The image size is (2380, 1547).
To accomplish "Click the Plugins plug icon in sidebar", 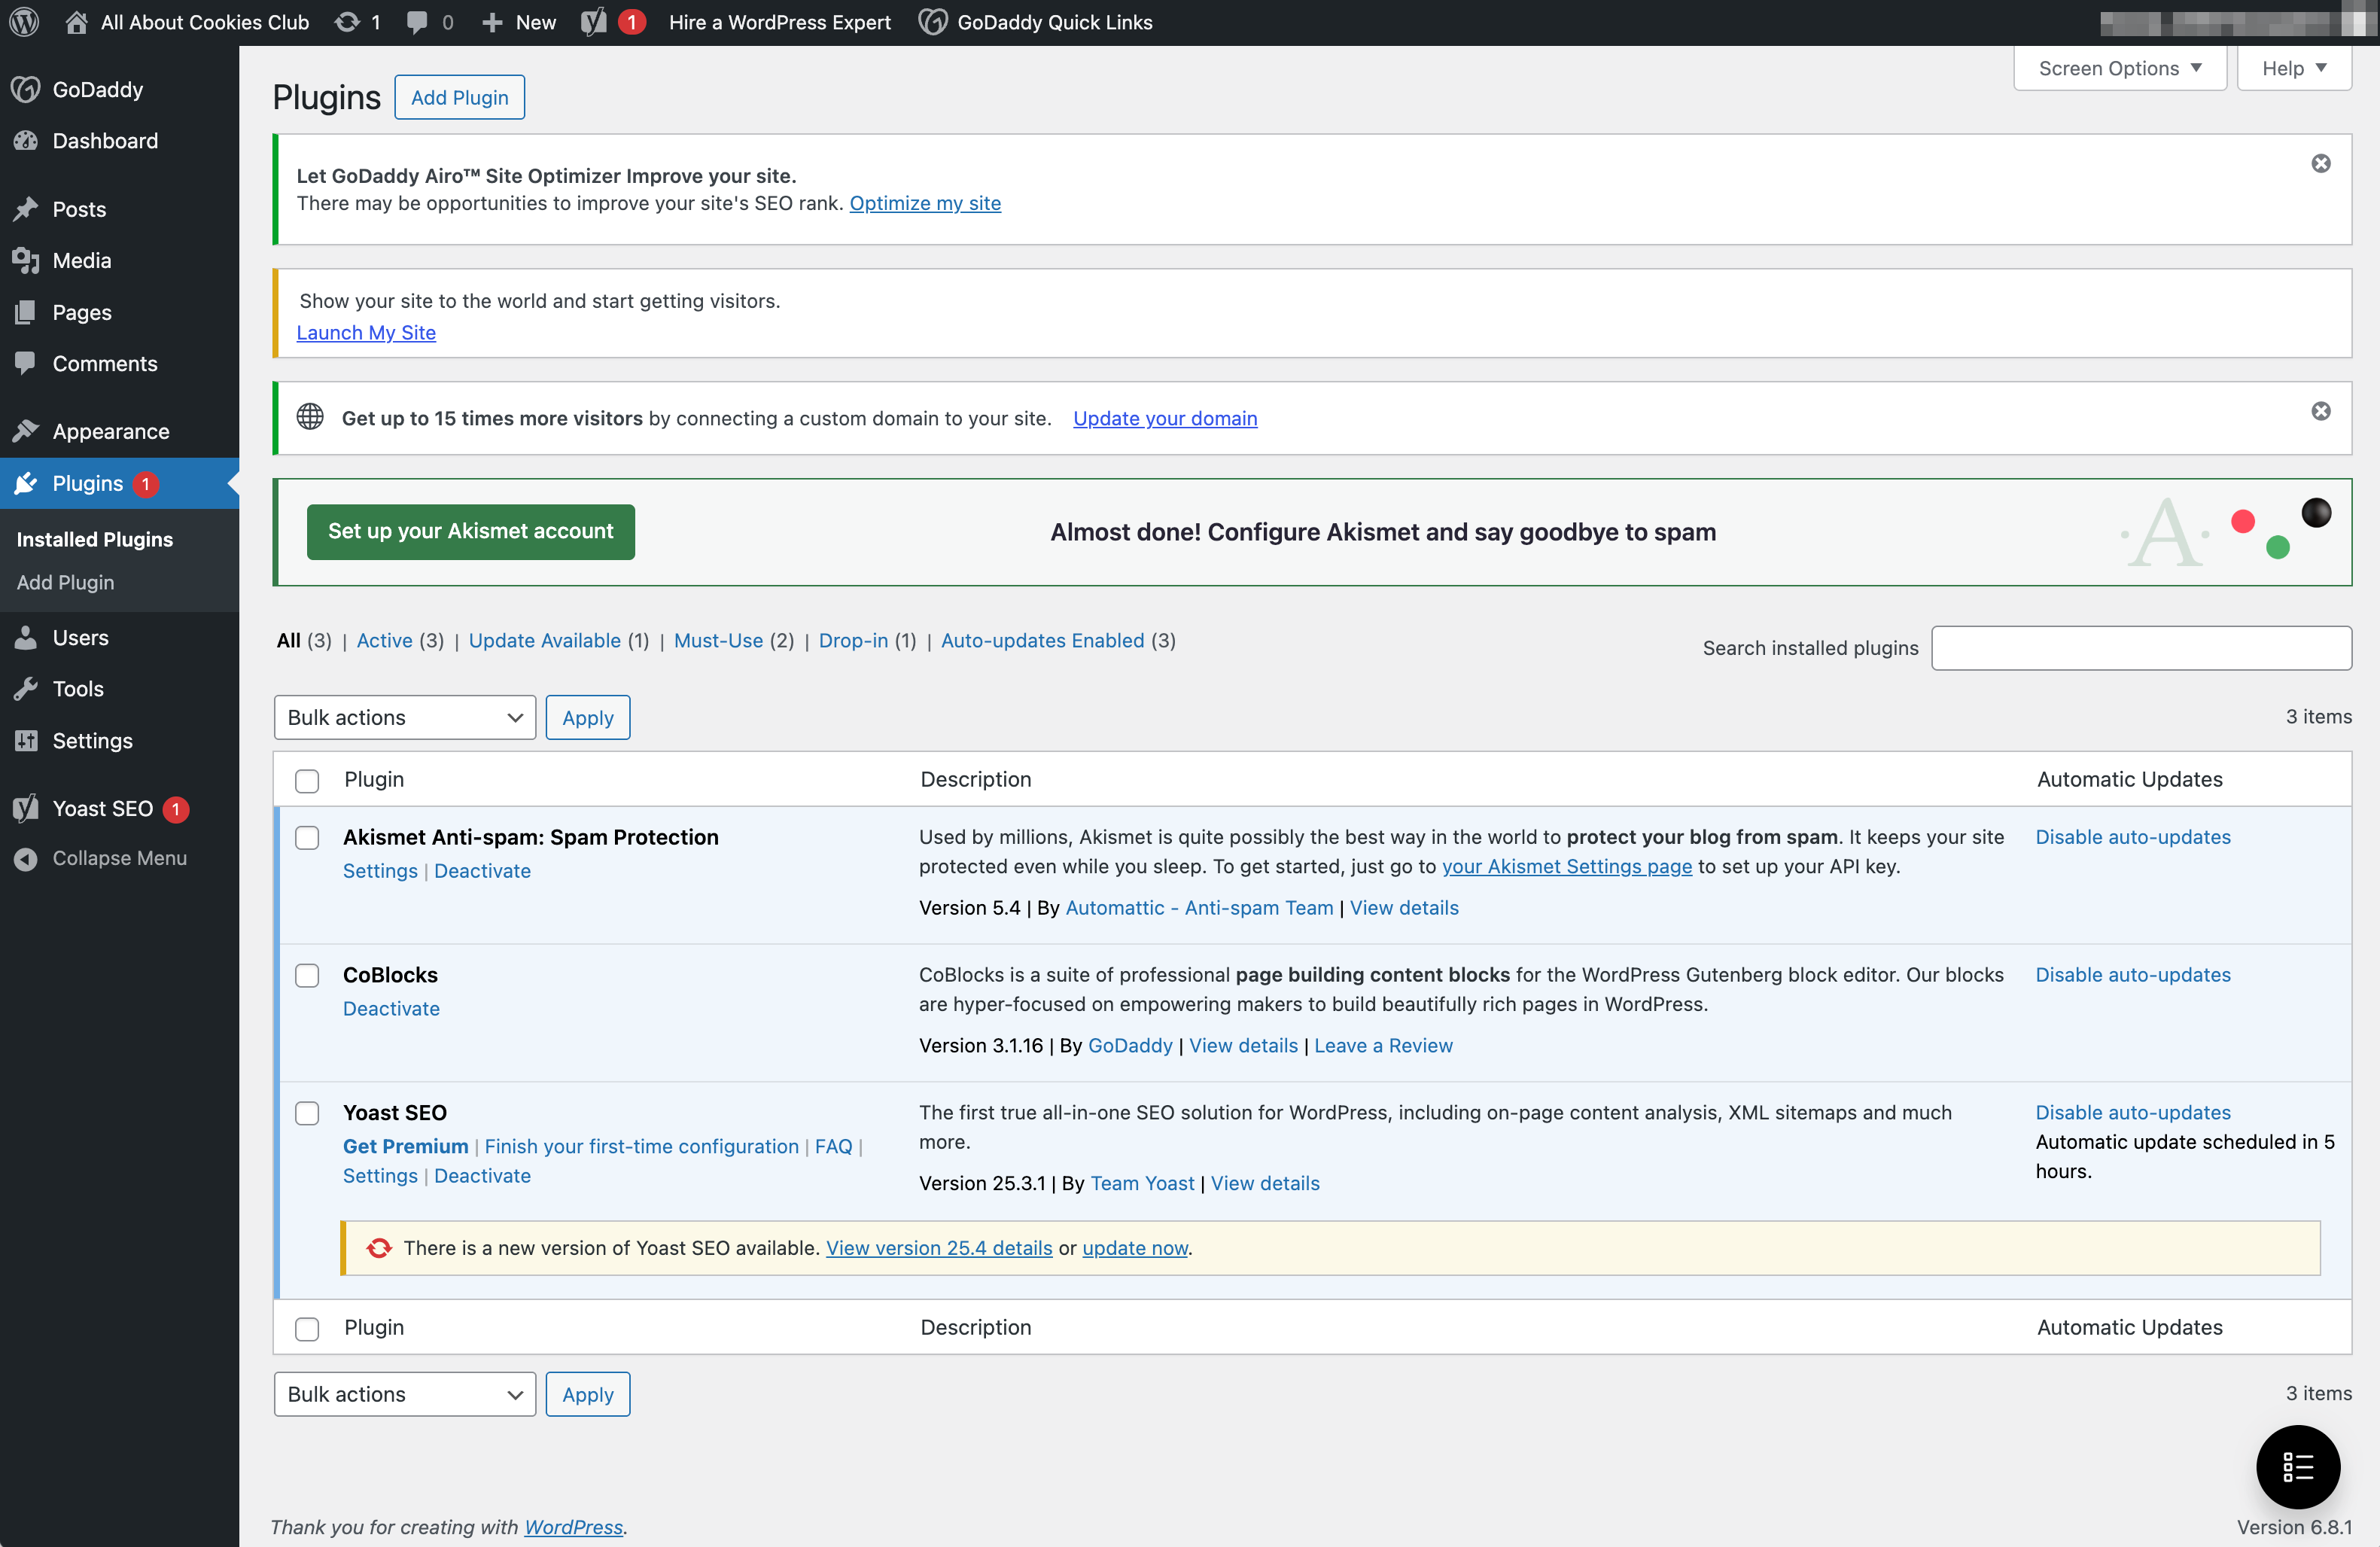I will (26, 483).
